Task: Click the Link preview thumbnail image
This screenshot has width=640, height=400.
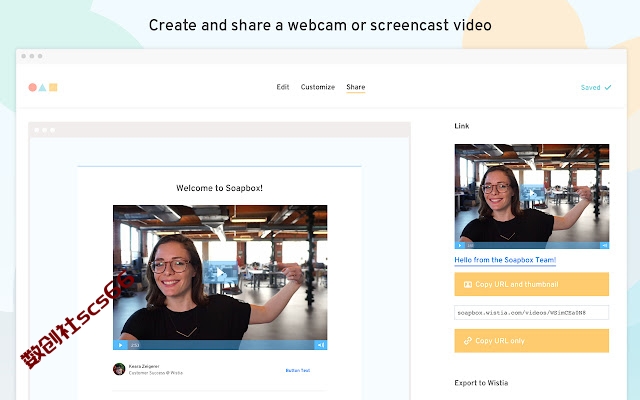Action: [532, 196]
